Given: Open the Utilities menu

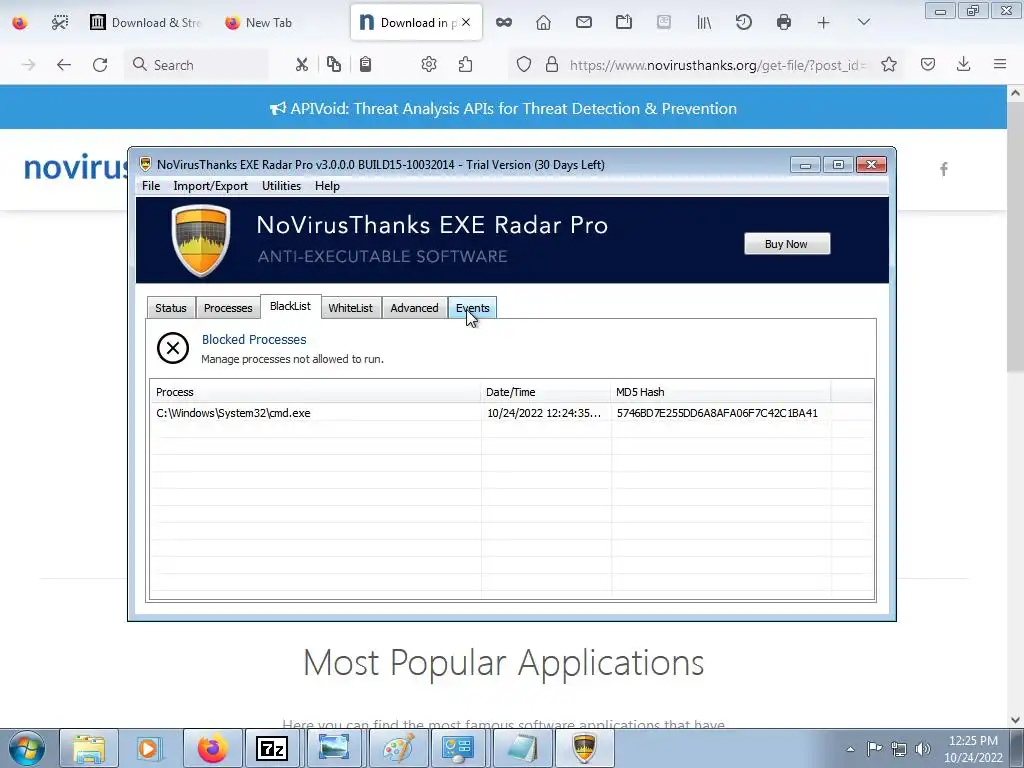Looking at the screenshot, I should coord(281,186).
